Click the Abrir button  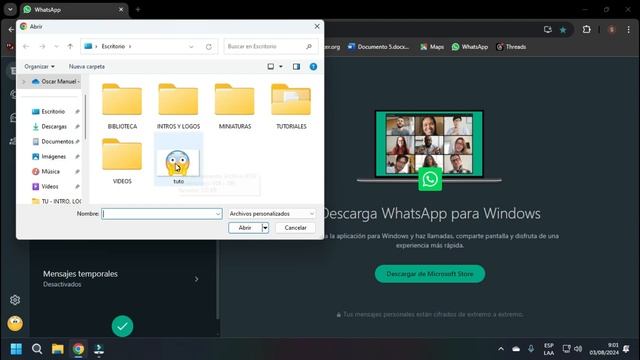point(245,228)
